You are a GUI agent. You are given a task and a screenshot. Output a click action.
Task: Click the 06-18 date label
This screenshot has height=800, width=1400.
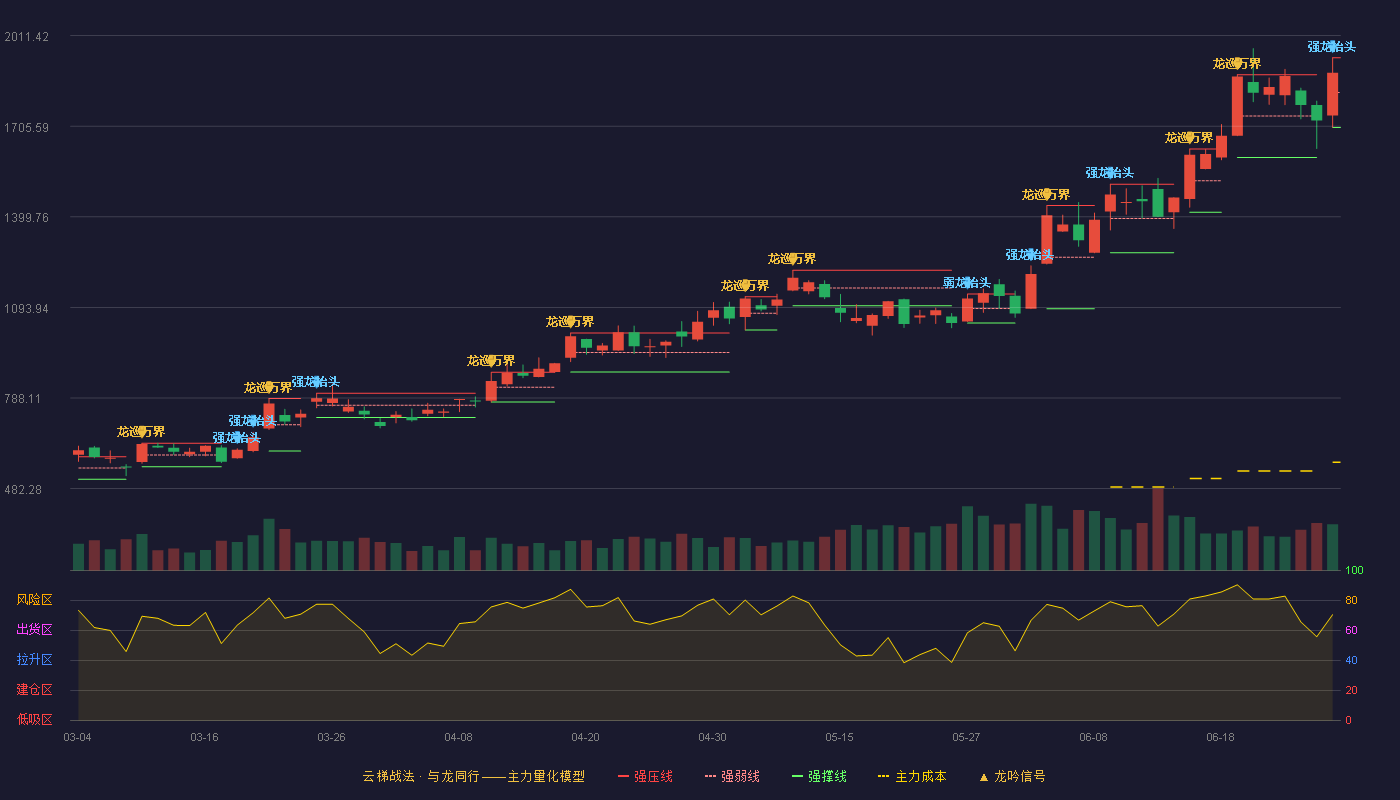(x=1220, y=737)
